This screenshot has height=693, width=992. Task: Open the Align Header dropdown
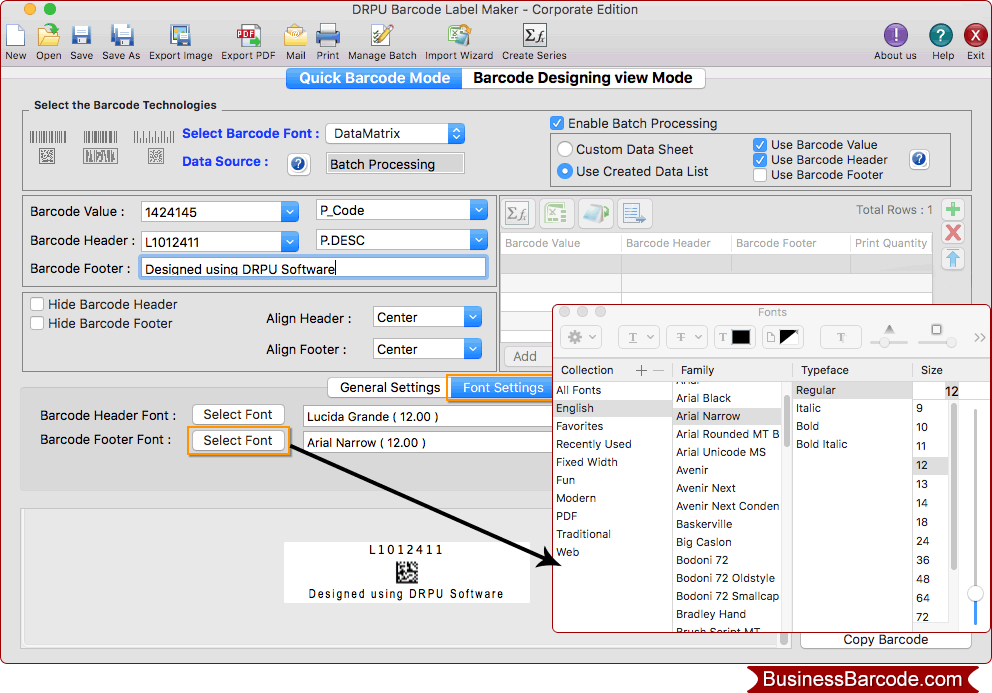click(x=427, y=317)
